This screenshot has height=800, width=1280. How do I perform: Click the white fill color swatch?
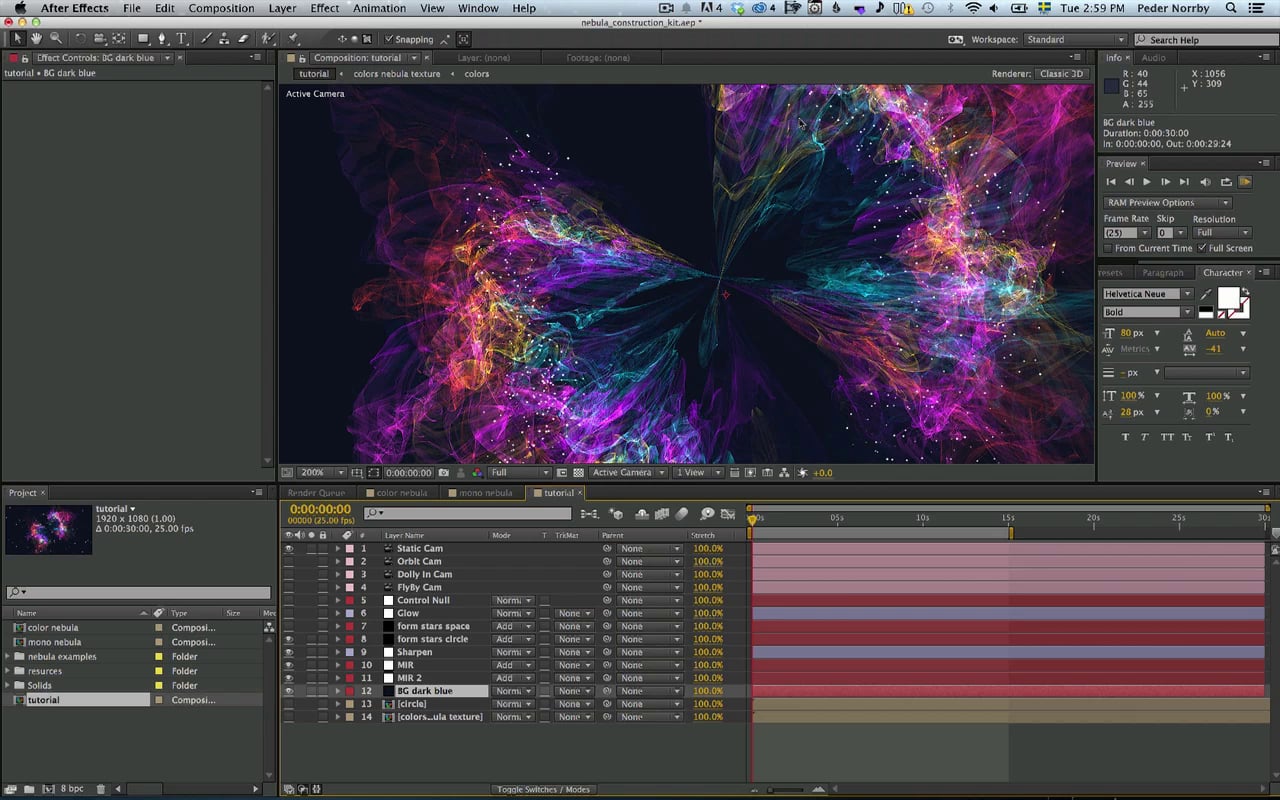(1228, 298)
